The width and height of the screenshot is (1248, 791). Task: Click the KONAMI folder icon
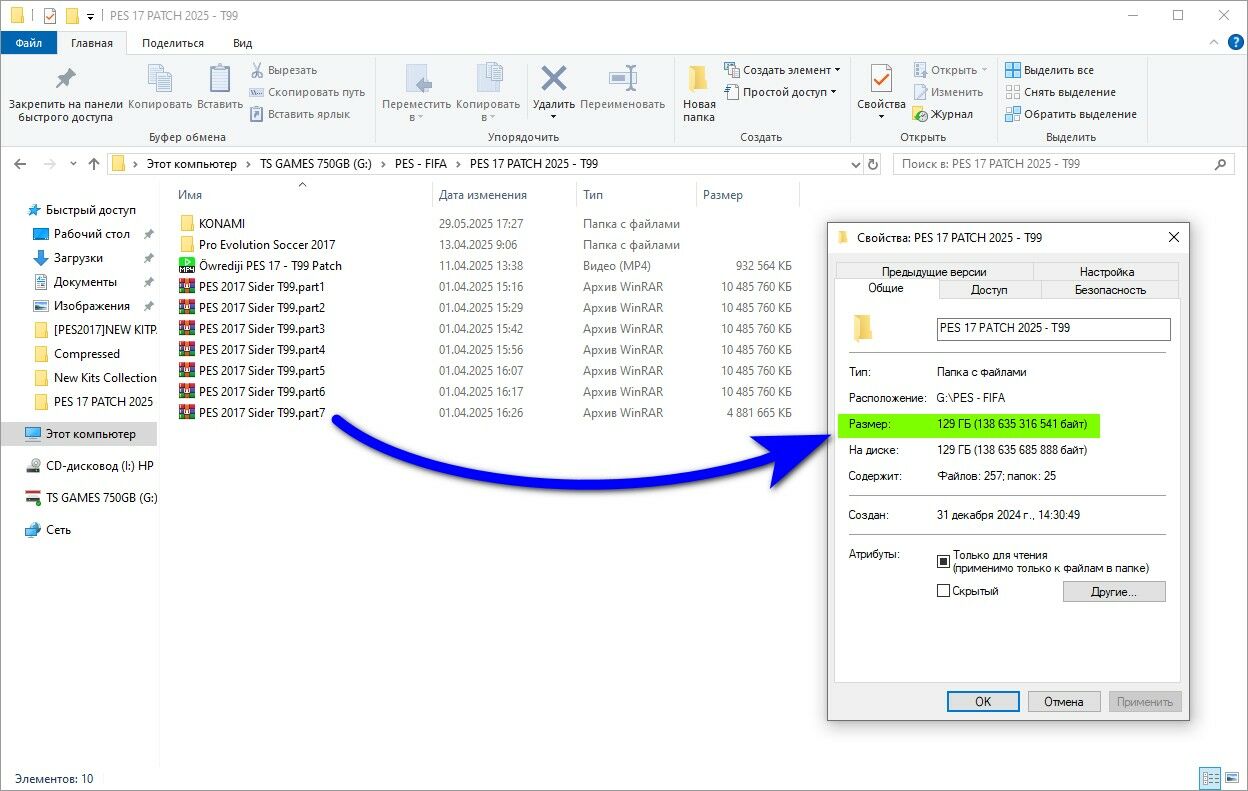coord(187,224)
